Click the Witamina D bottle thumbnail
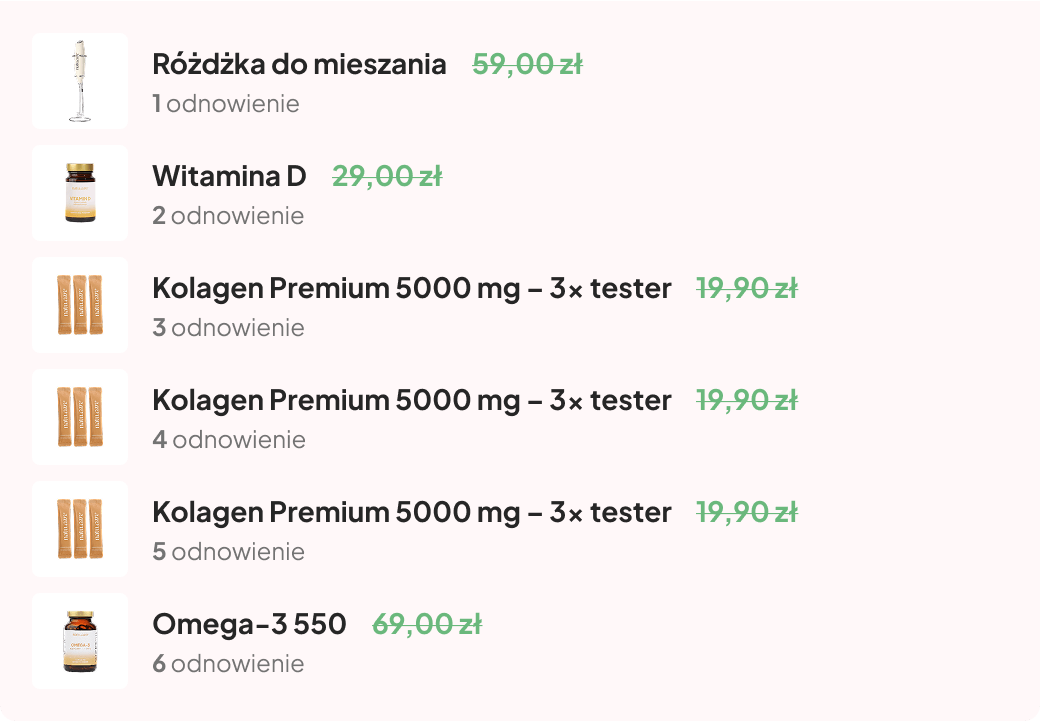Viewport: 1040px width, 721px height. 80,193
